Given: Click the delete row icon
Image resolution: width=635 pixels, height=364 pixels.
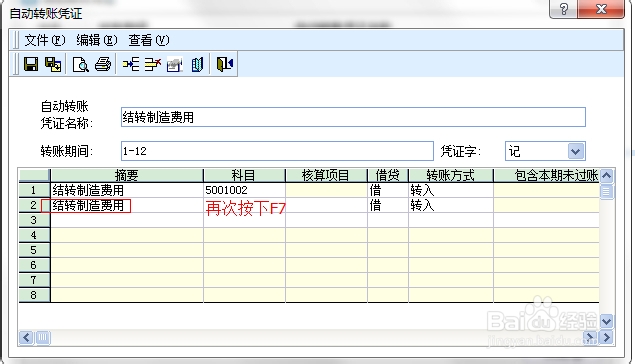Looking at the screenshot, I should (153, 64).
